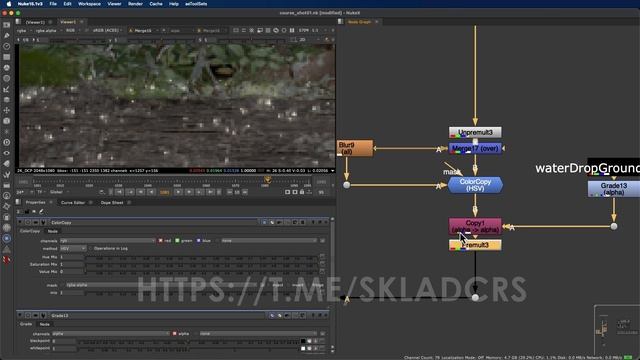The width and height of the screenshot is (640, 360).
Task: Open the 3D nodes toolbar icon
Action: pos(7,121)
